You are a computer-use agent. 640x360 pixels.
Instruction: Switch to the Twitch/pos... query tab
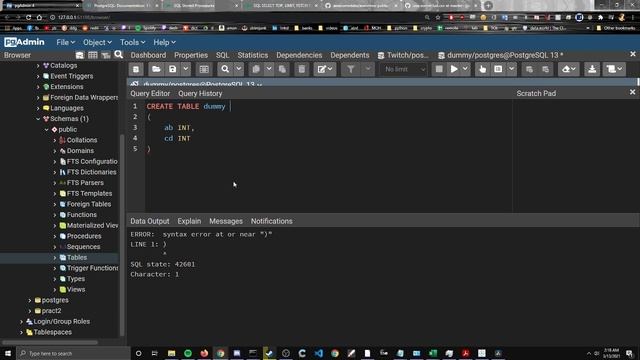coord(403,55)
